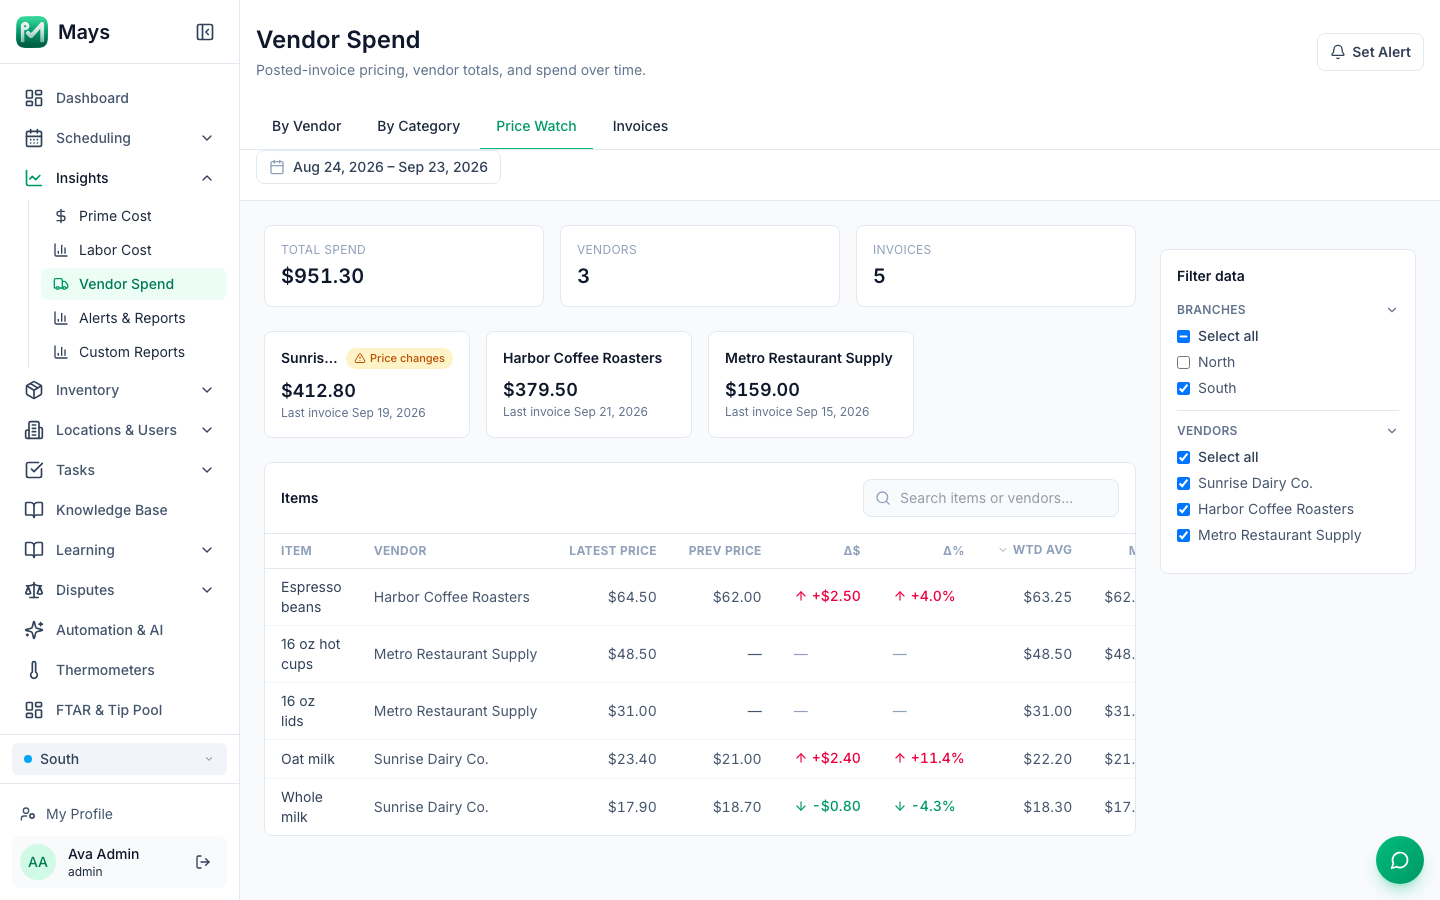Viewport: 1440px width, 900px height.
Task: Click the Inventory box icon
Action: [x=34, y=390]
